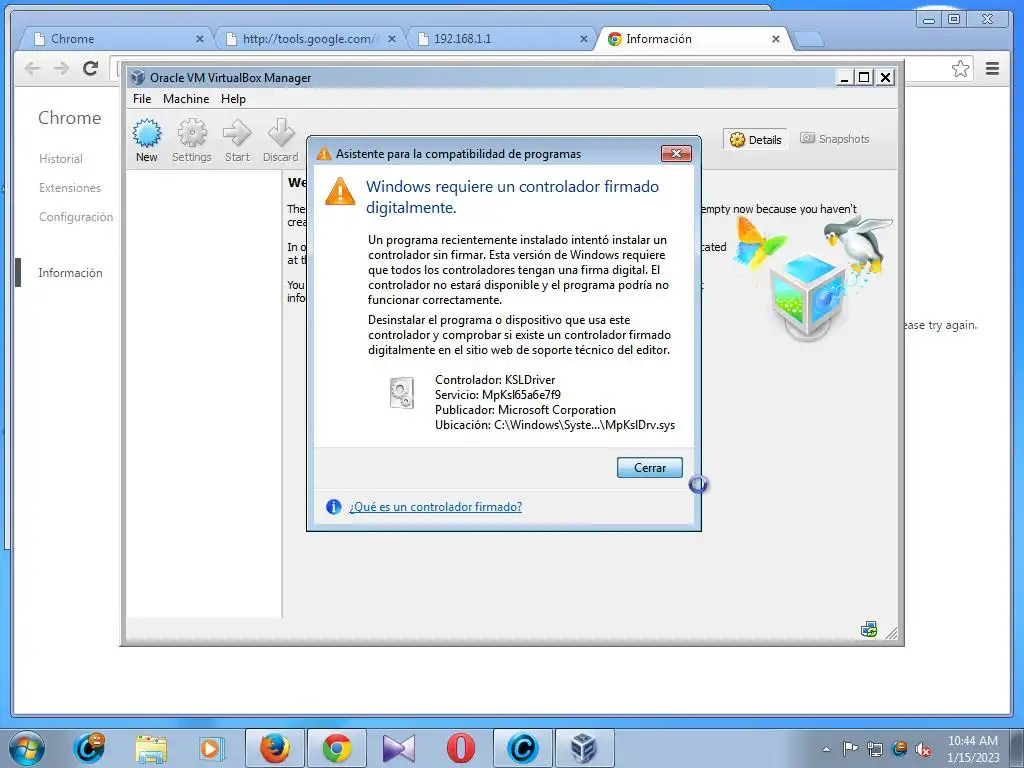
Task: Close the tools.google.com tab
Action: [x=392, y=39]
